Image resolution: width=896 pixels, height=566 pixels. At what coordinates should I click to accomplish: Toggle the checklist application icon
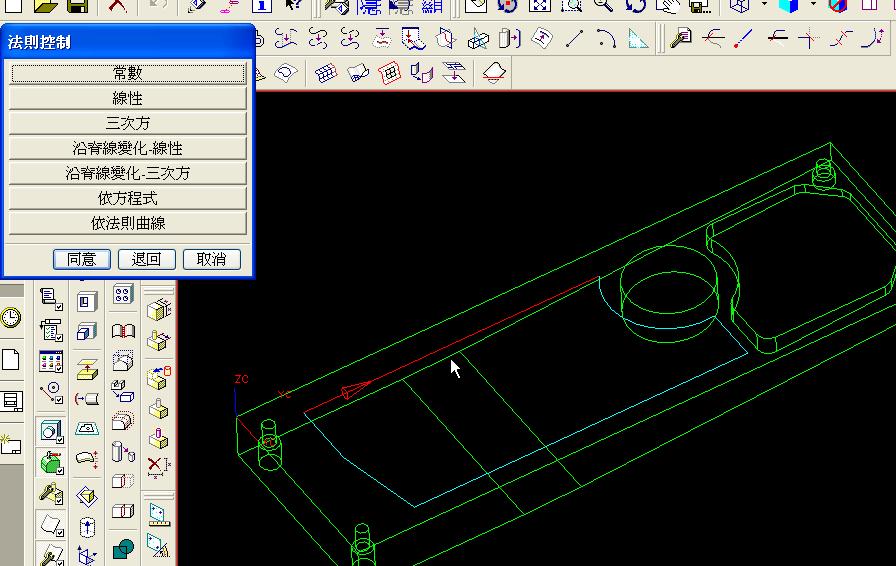tap(51, 330)
